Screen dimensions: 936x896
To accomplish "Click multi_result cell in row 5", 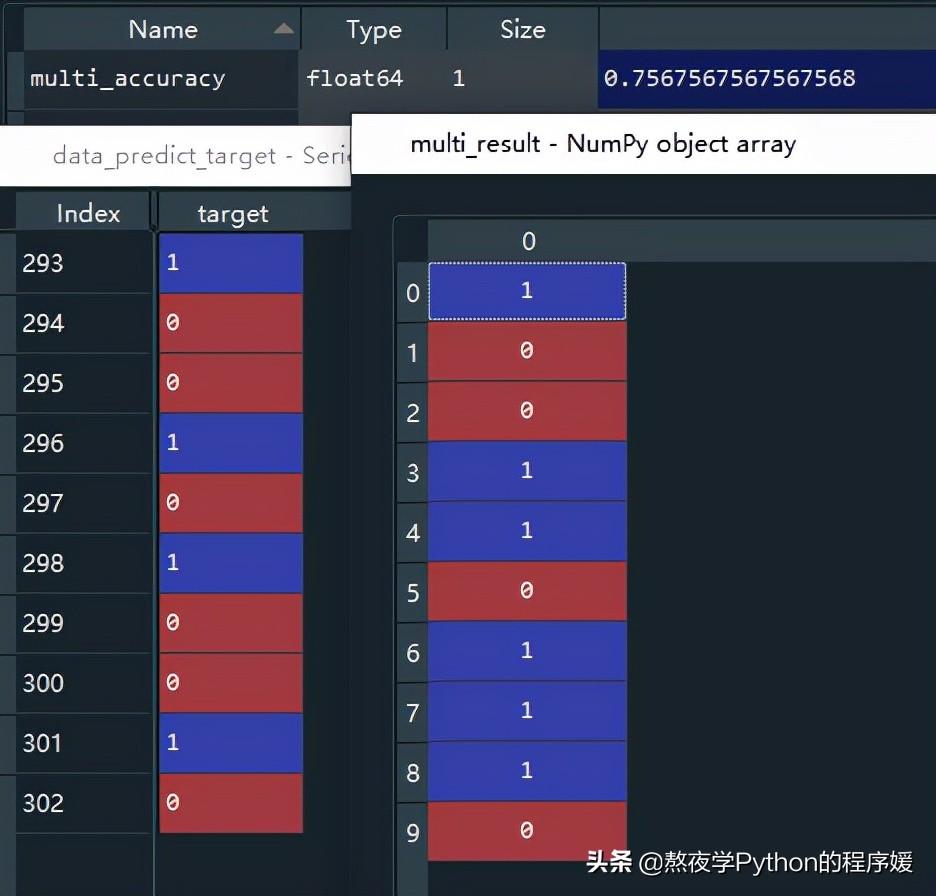I will coord(528,591).
